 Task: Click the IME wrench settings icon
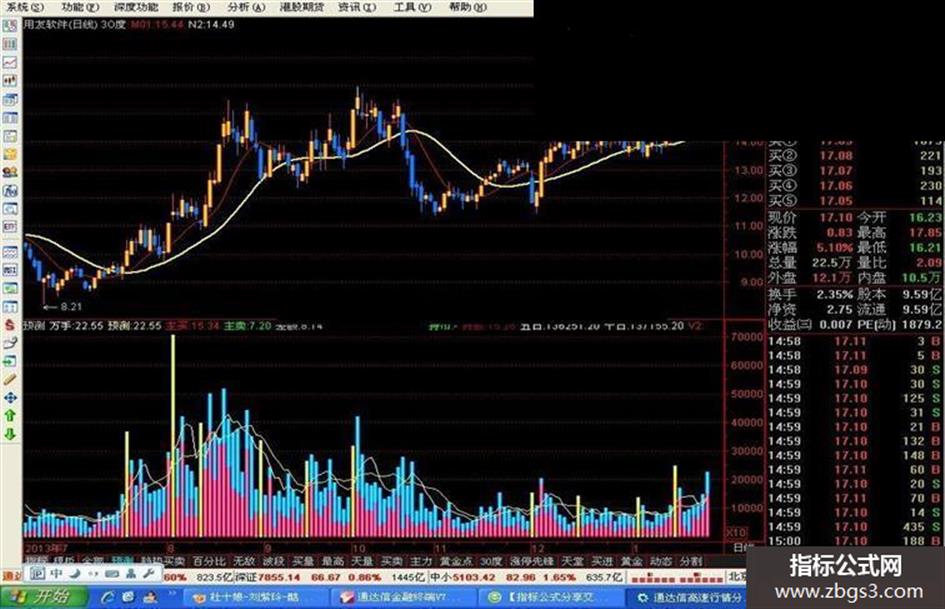[148, 573]
